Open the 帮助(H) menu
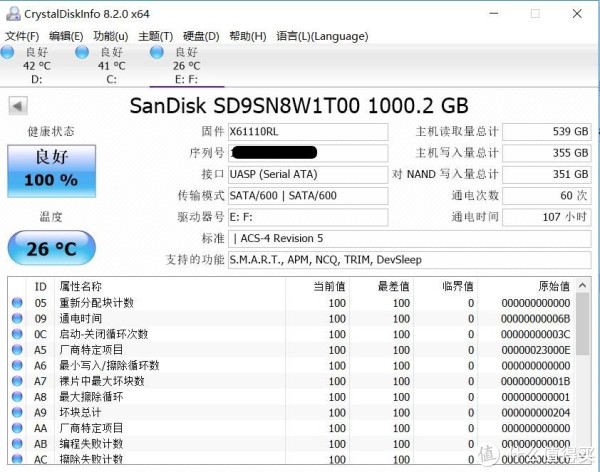600x472 pixels. pos(248,36)
